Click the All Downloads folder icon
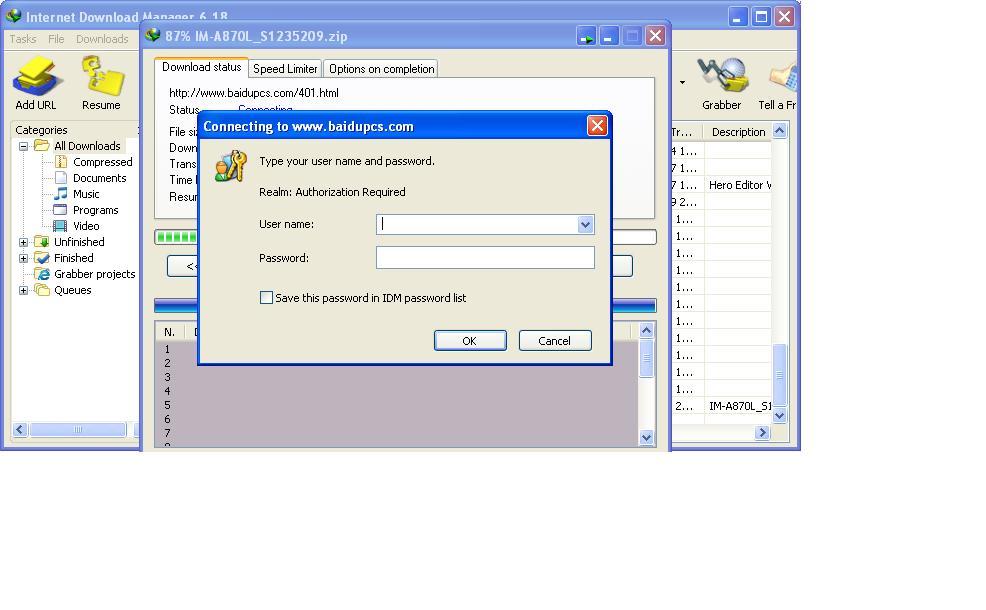This screenshot has height=610, width=986. click(x=42, y=146)
